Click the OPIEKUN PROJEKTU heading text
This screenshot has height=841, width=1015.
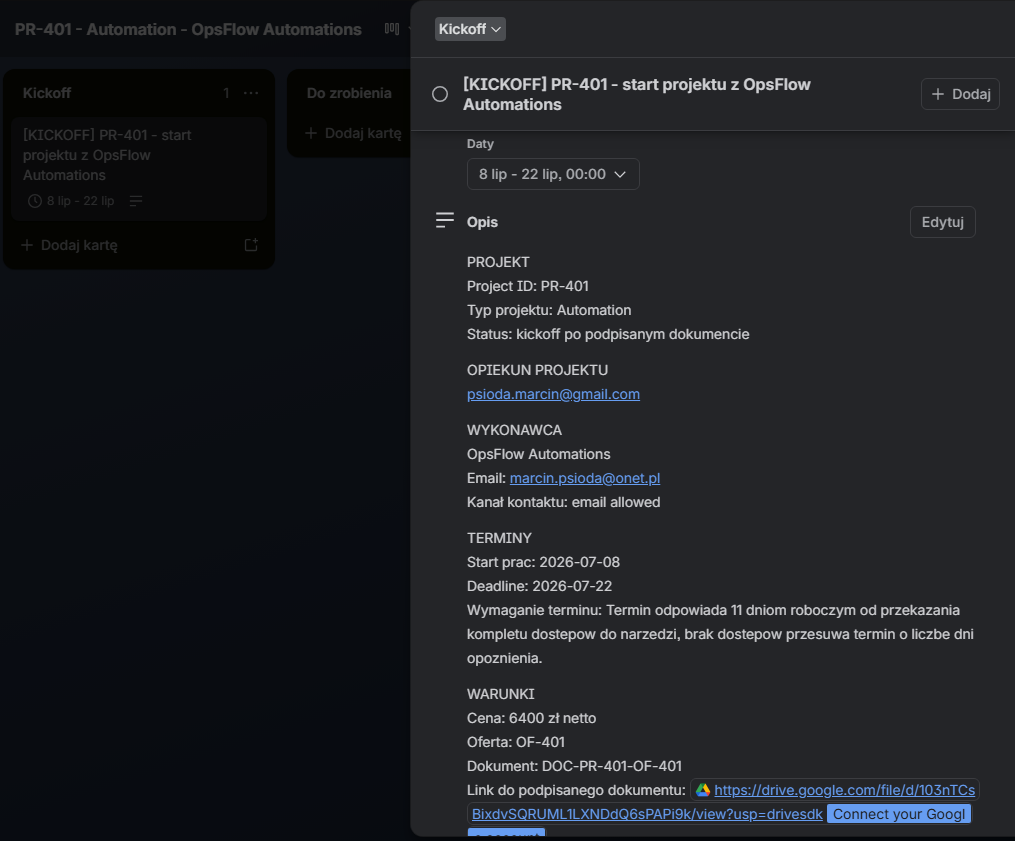[x=537, y=370]
